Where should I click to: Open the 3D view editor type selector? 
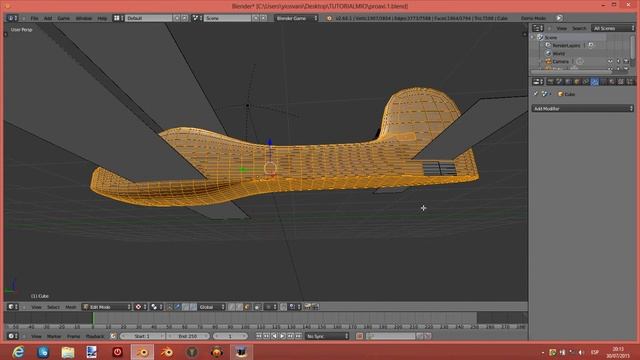pyautogui.click(x=13, y=307)
